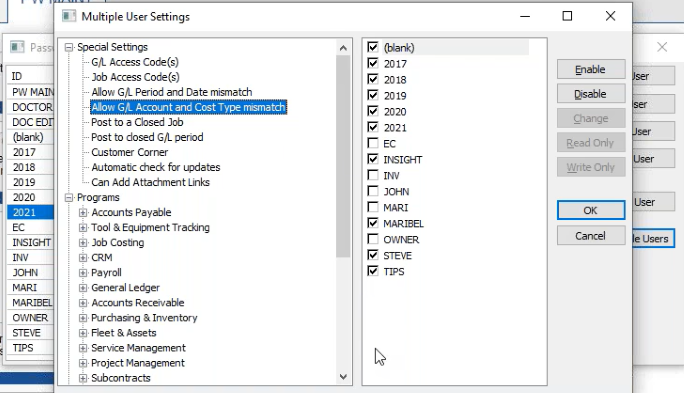This screenshot has width=684, height=393.
Task: Expand Tool & Equipment Tracking node
Action: [82, 228]
